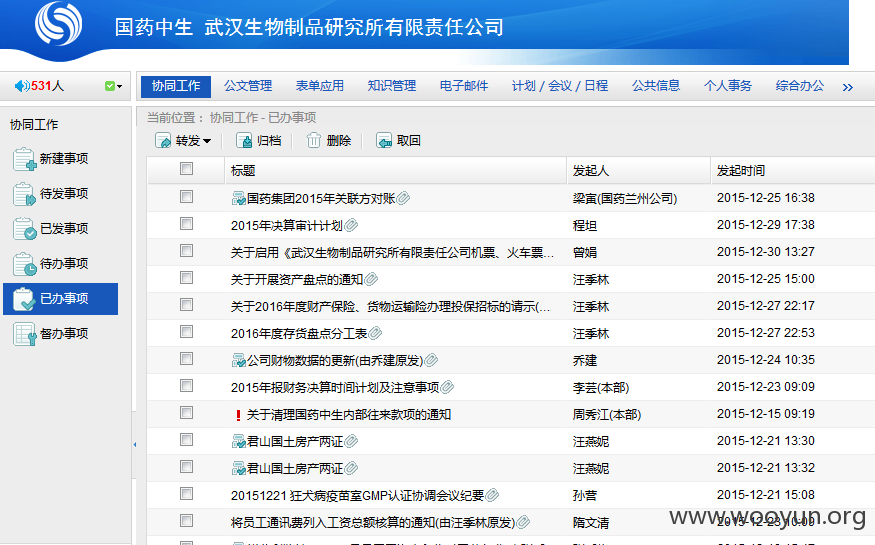Screen dimensions: 875x545
Task: Click attachment paperclip on 将员工通讯费列入工资总额
Action: [x=522, y=522]
